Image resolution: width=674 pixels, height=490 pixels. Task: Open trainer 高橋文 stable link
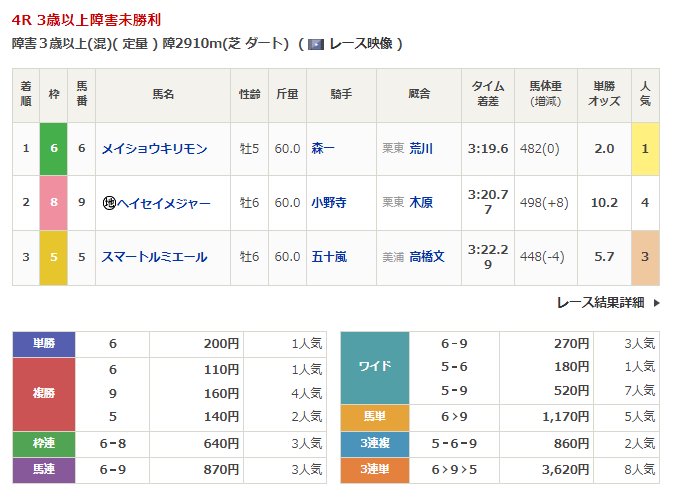(x=427, y=257)
